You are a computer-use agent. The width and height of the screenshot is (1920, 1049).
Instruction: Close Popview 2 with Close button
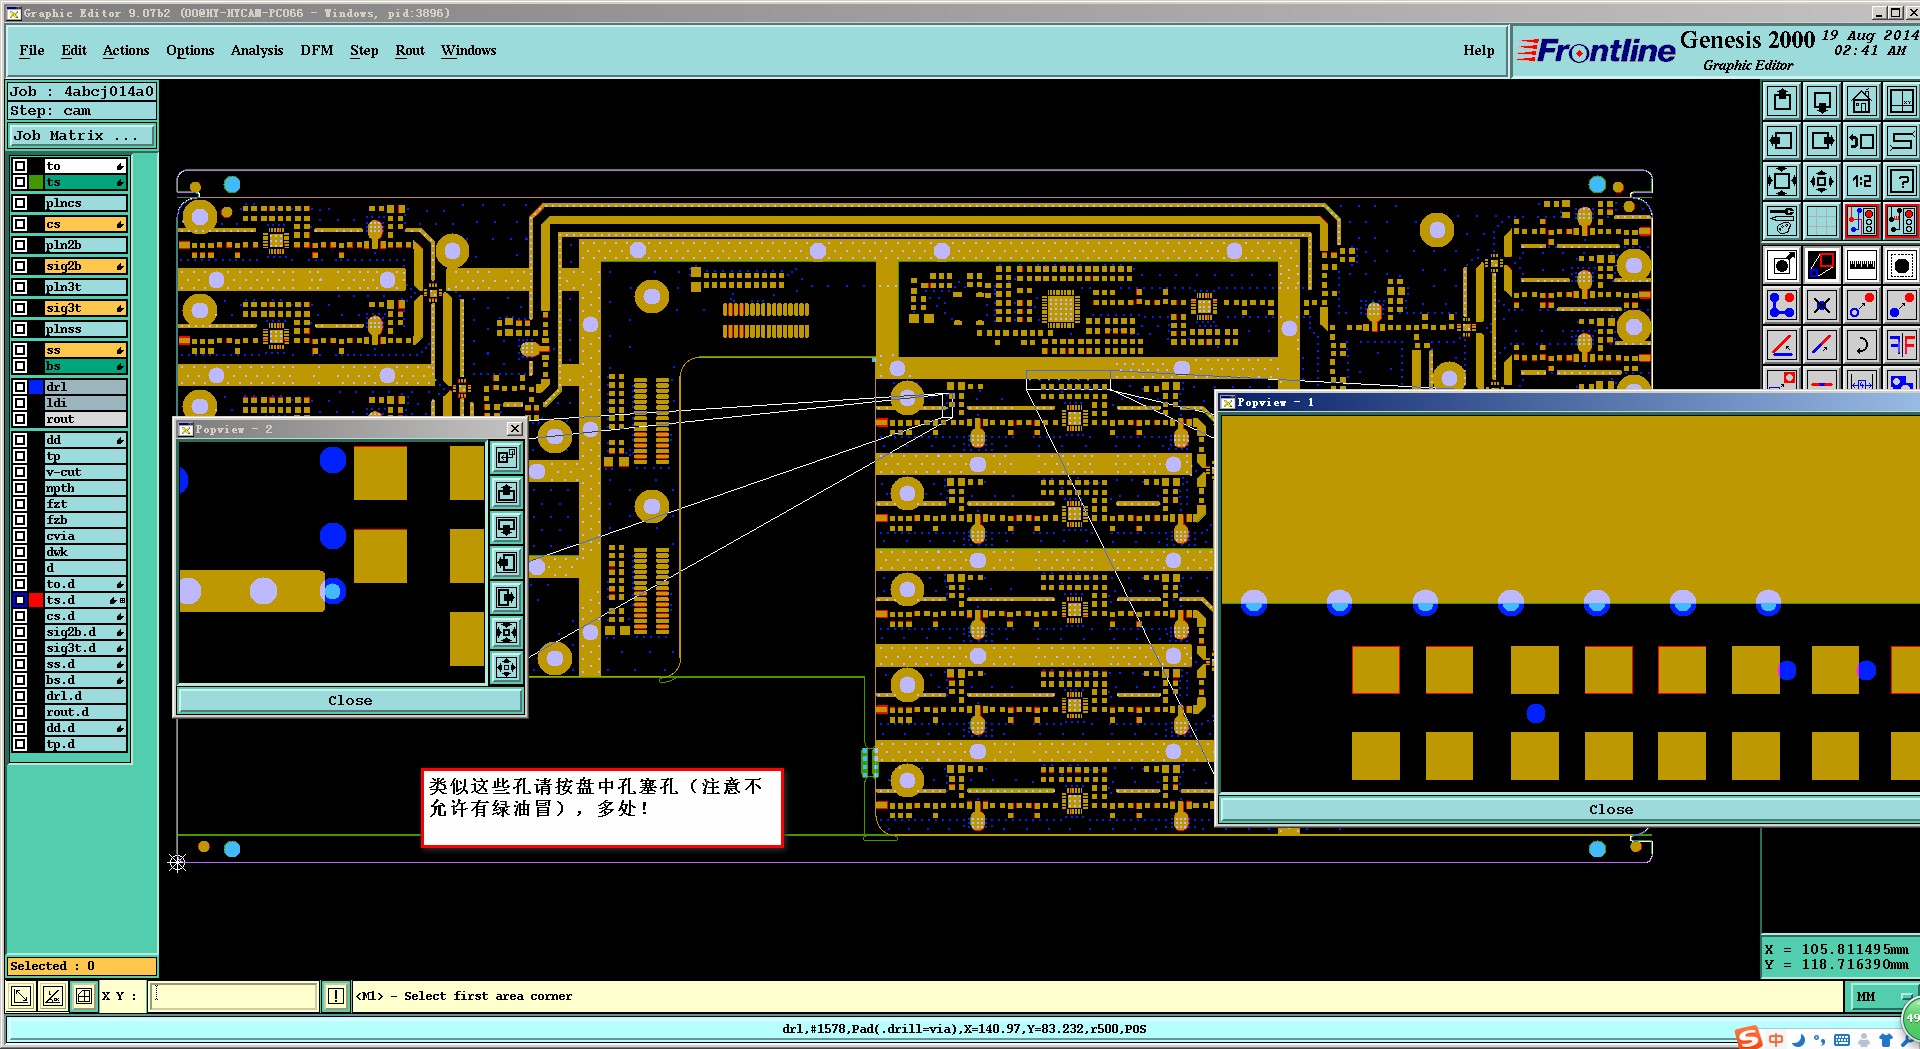(350, 700)
